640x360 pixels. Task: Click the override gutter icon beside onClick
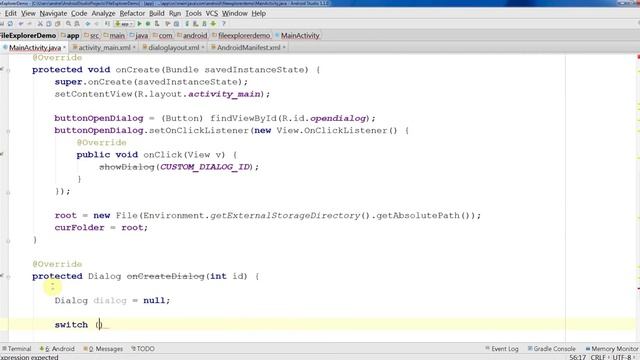coord(2,154)
